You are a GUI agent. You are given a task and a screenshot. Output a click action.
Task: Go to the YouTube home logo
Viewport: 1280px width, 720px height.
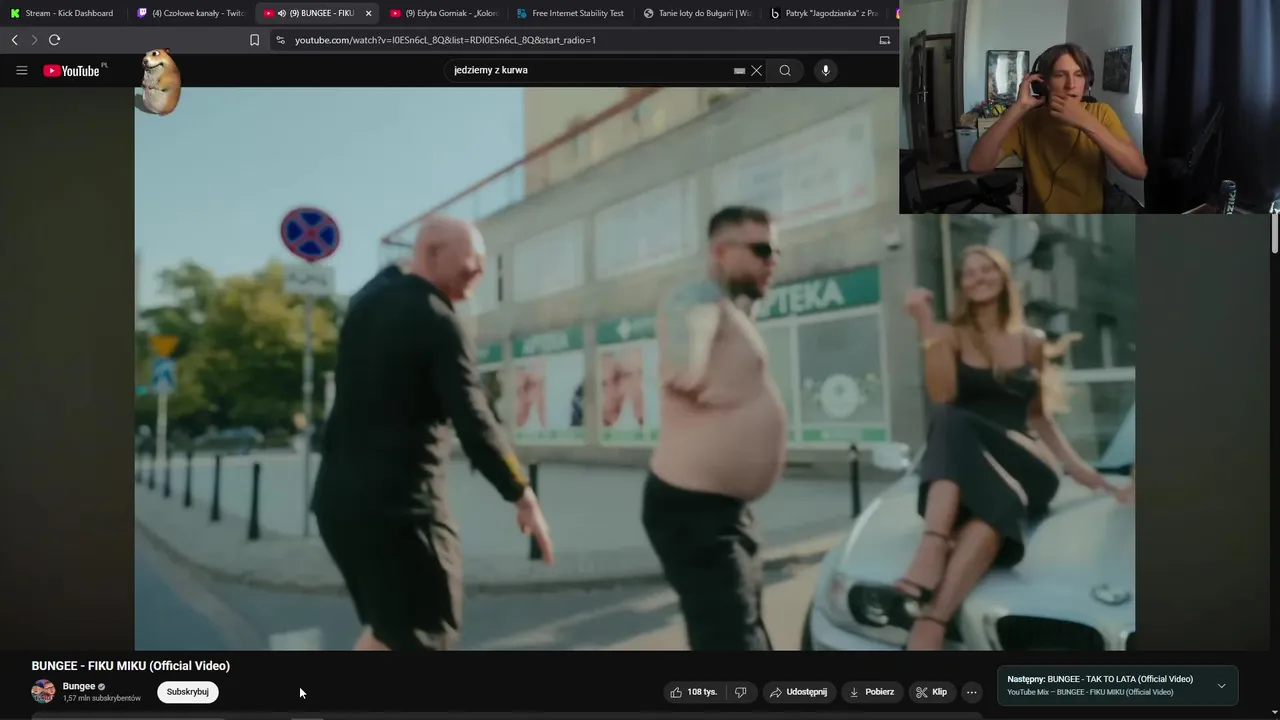71,70
